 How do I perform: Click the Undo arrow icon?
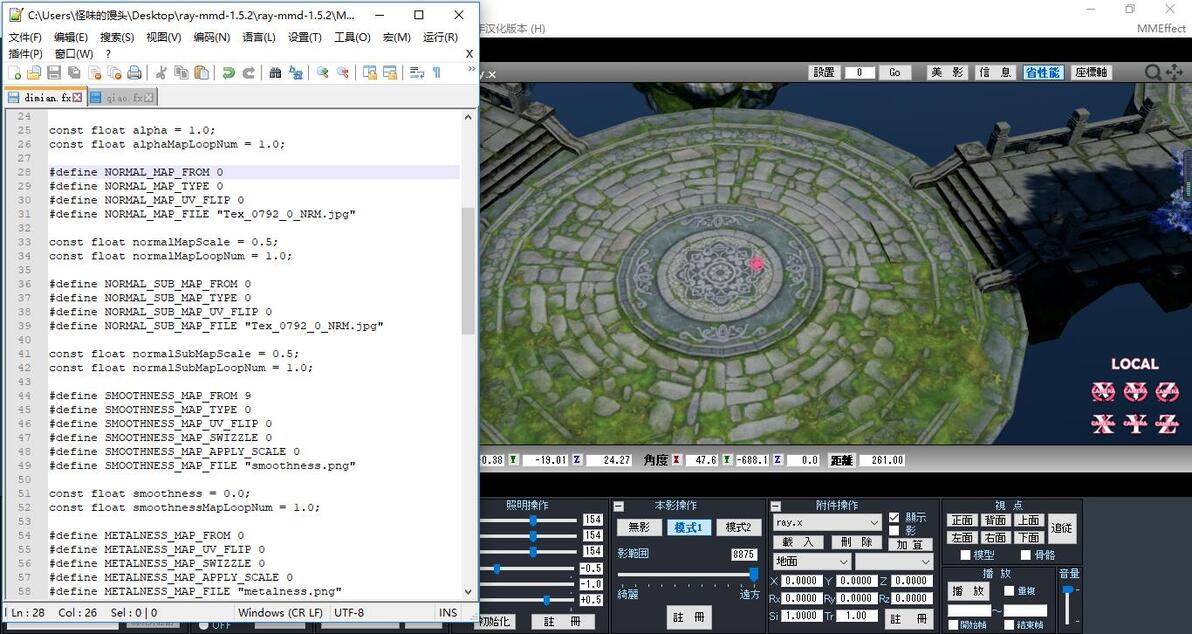228,73
